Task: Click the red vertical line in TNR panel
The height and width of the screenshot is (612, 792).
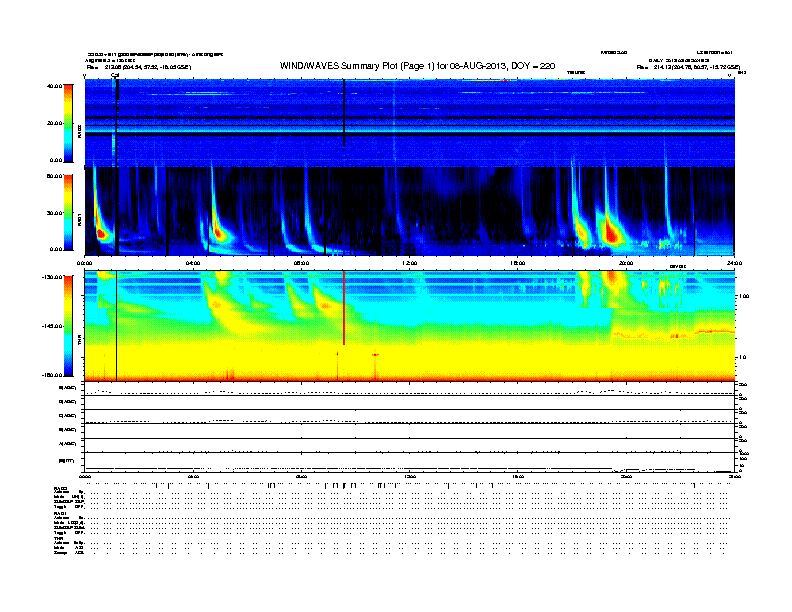Action: [x=344, y=308]
